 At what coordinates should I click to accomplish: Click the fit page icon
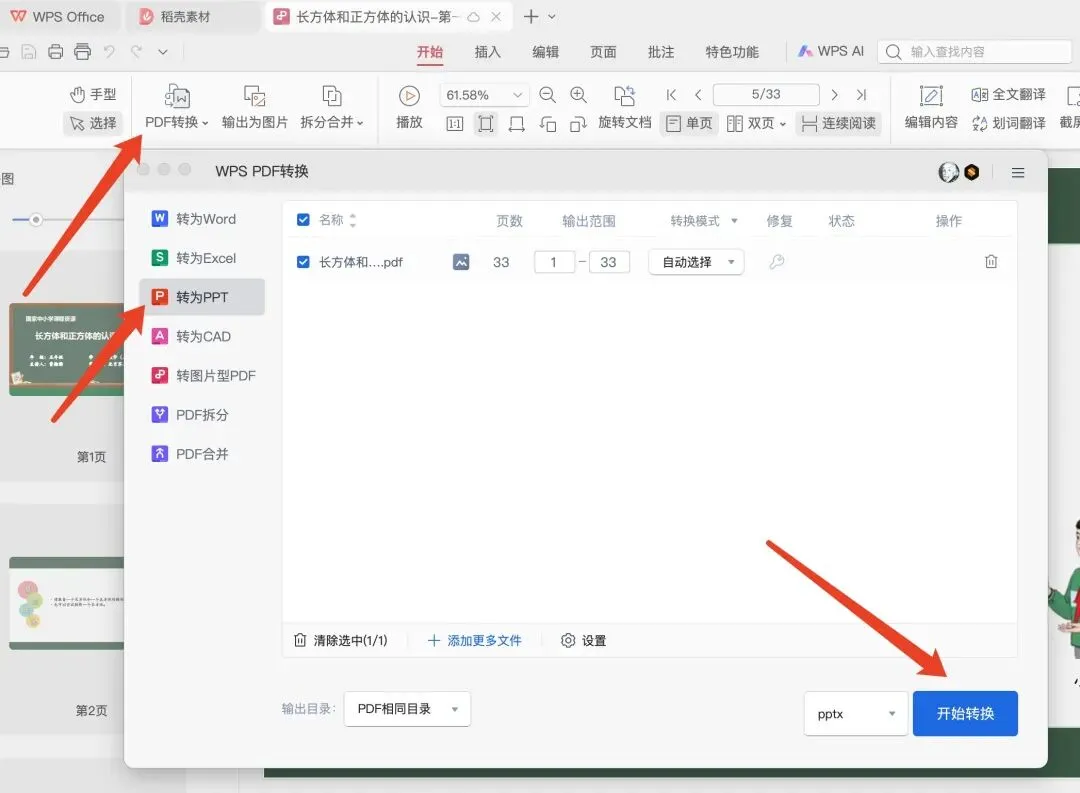point(486,124)
